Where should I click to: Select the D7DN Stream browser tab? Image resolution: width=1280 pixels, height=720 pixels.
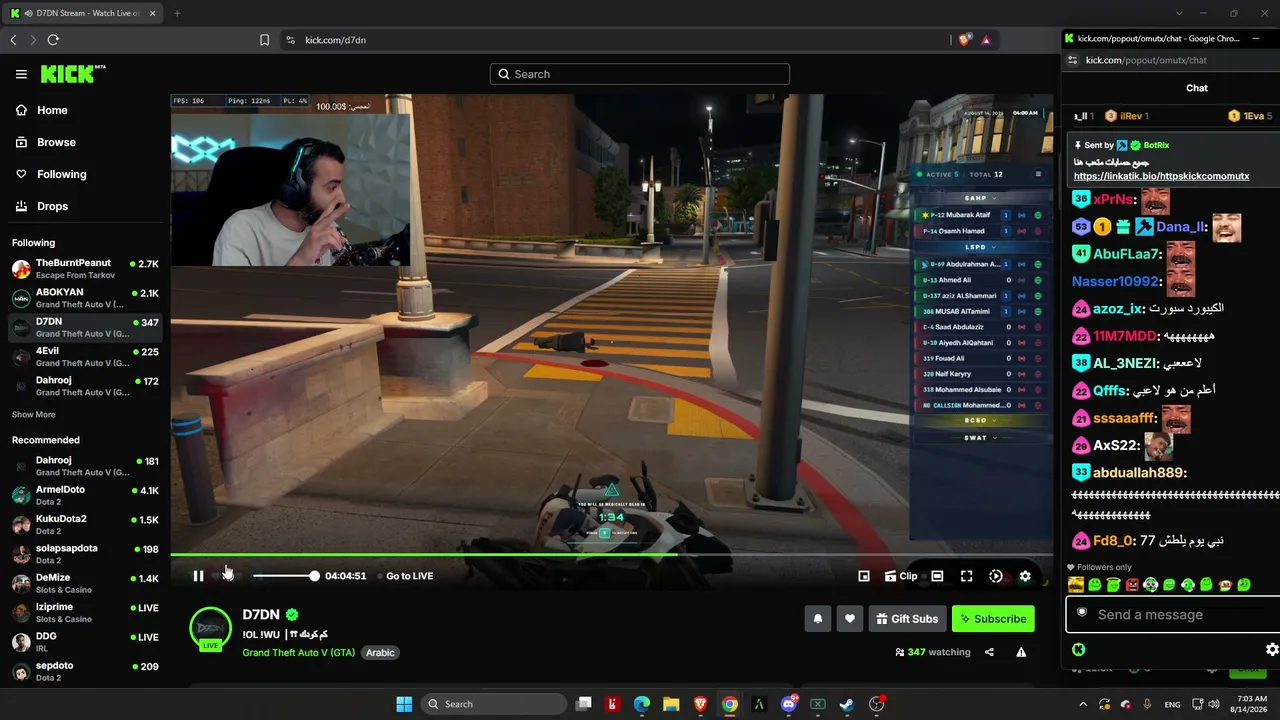pyautogui.click(x=83, y=13)
